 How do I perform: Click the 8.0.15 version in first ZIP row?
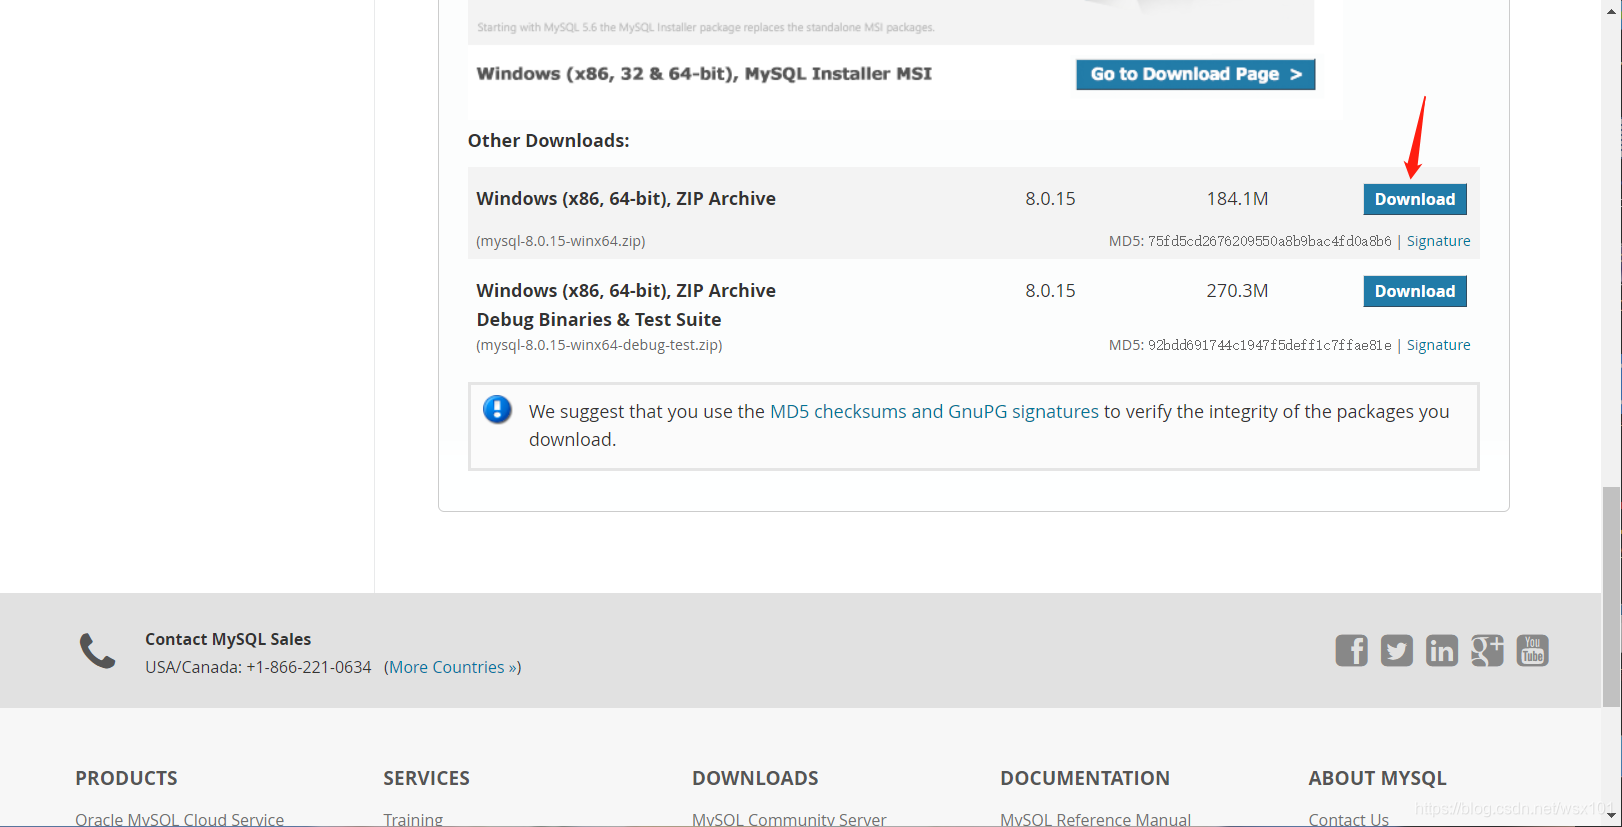click(1050, 199)
